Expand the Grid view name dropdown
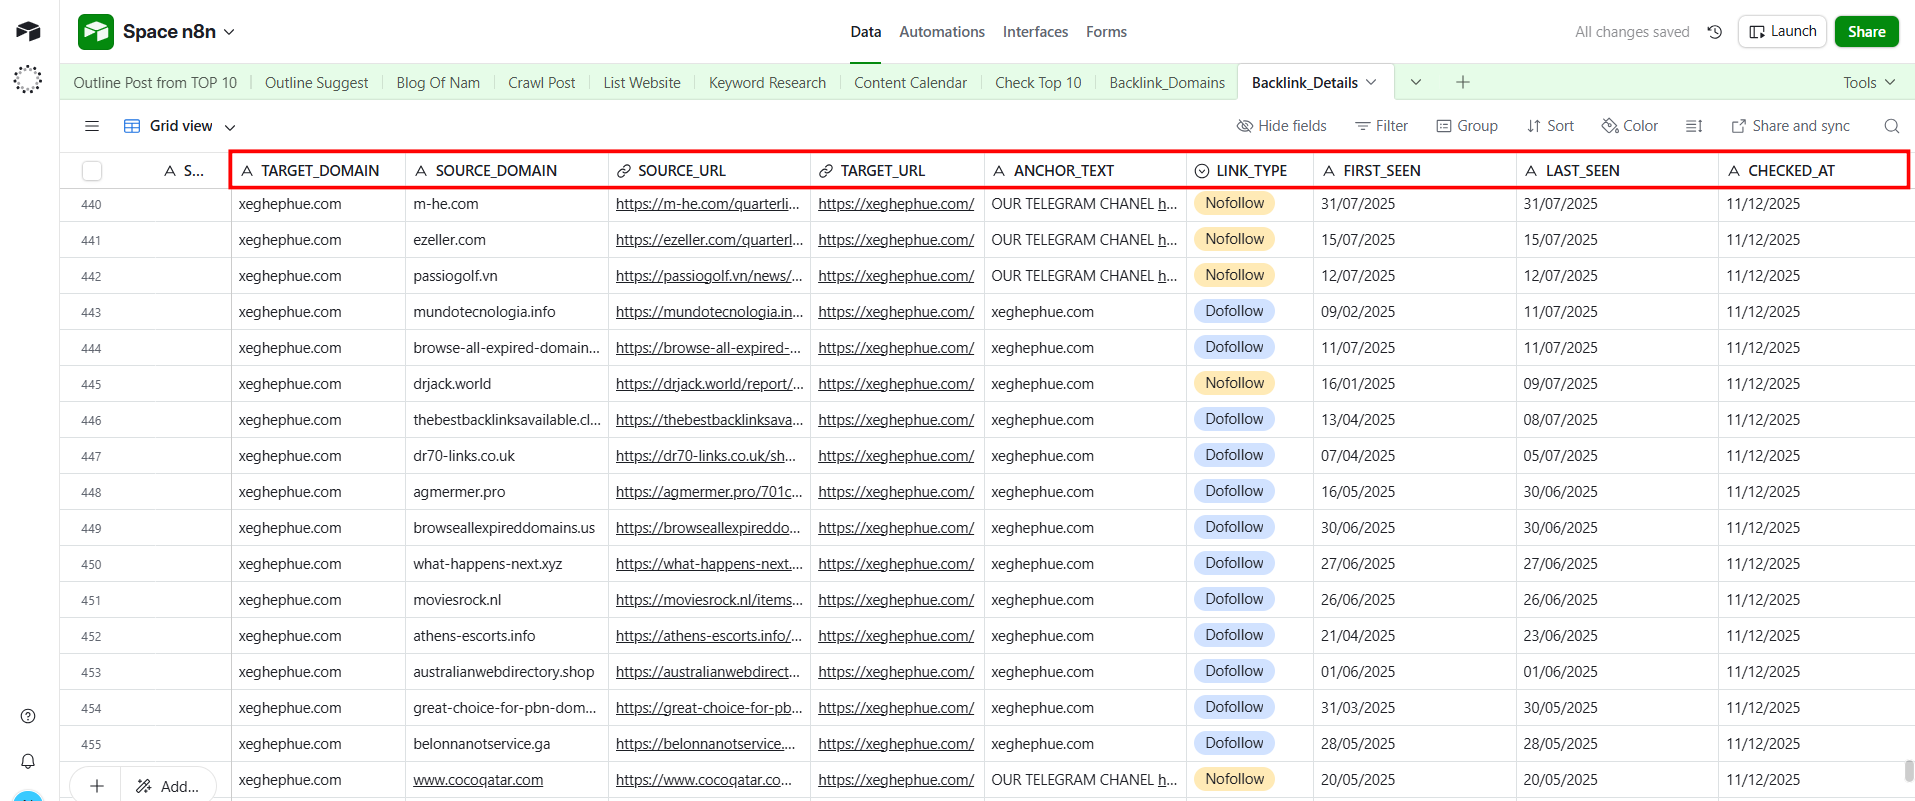 [230, 127]
